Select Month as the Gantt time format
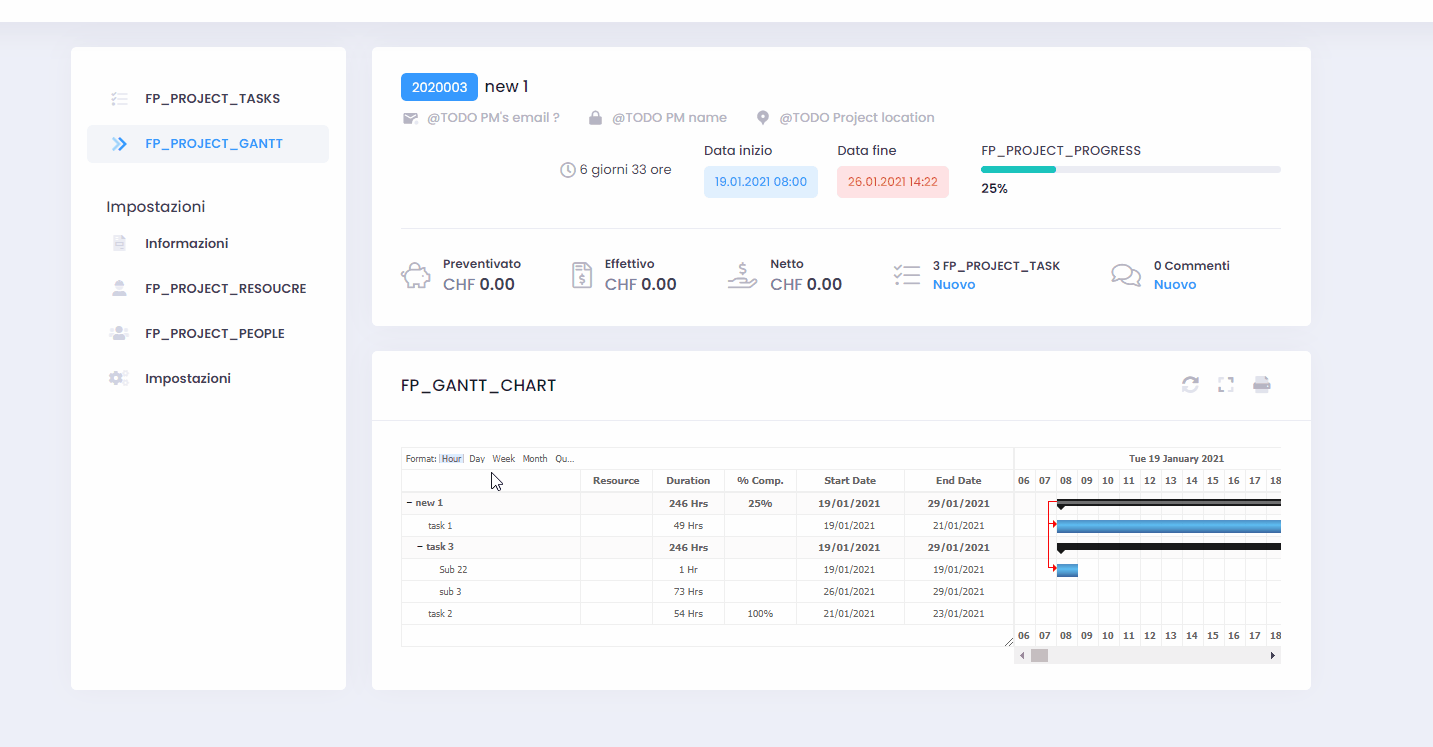Screen dimensions: 1433x747 tap(535, 458)
